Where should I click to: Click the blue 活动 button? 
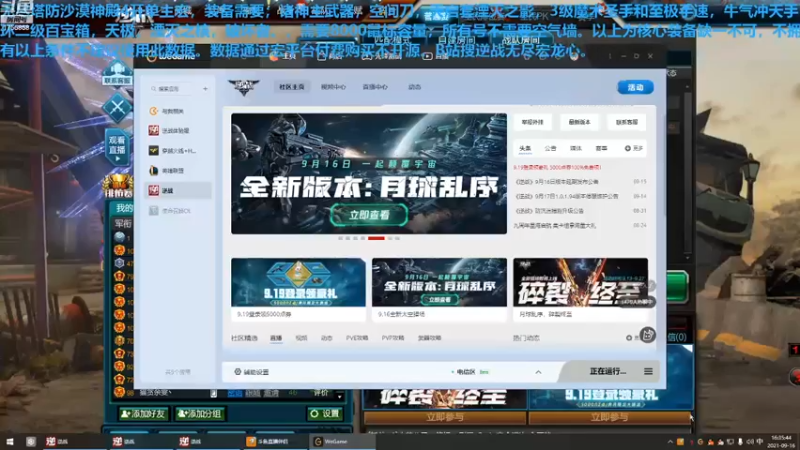click(x=635, y=87)
